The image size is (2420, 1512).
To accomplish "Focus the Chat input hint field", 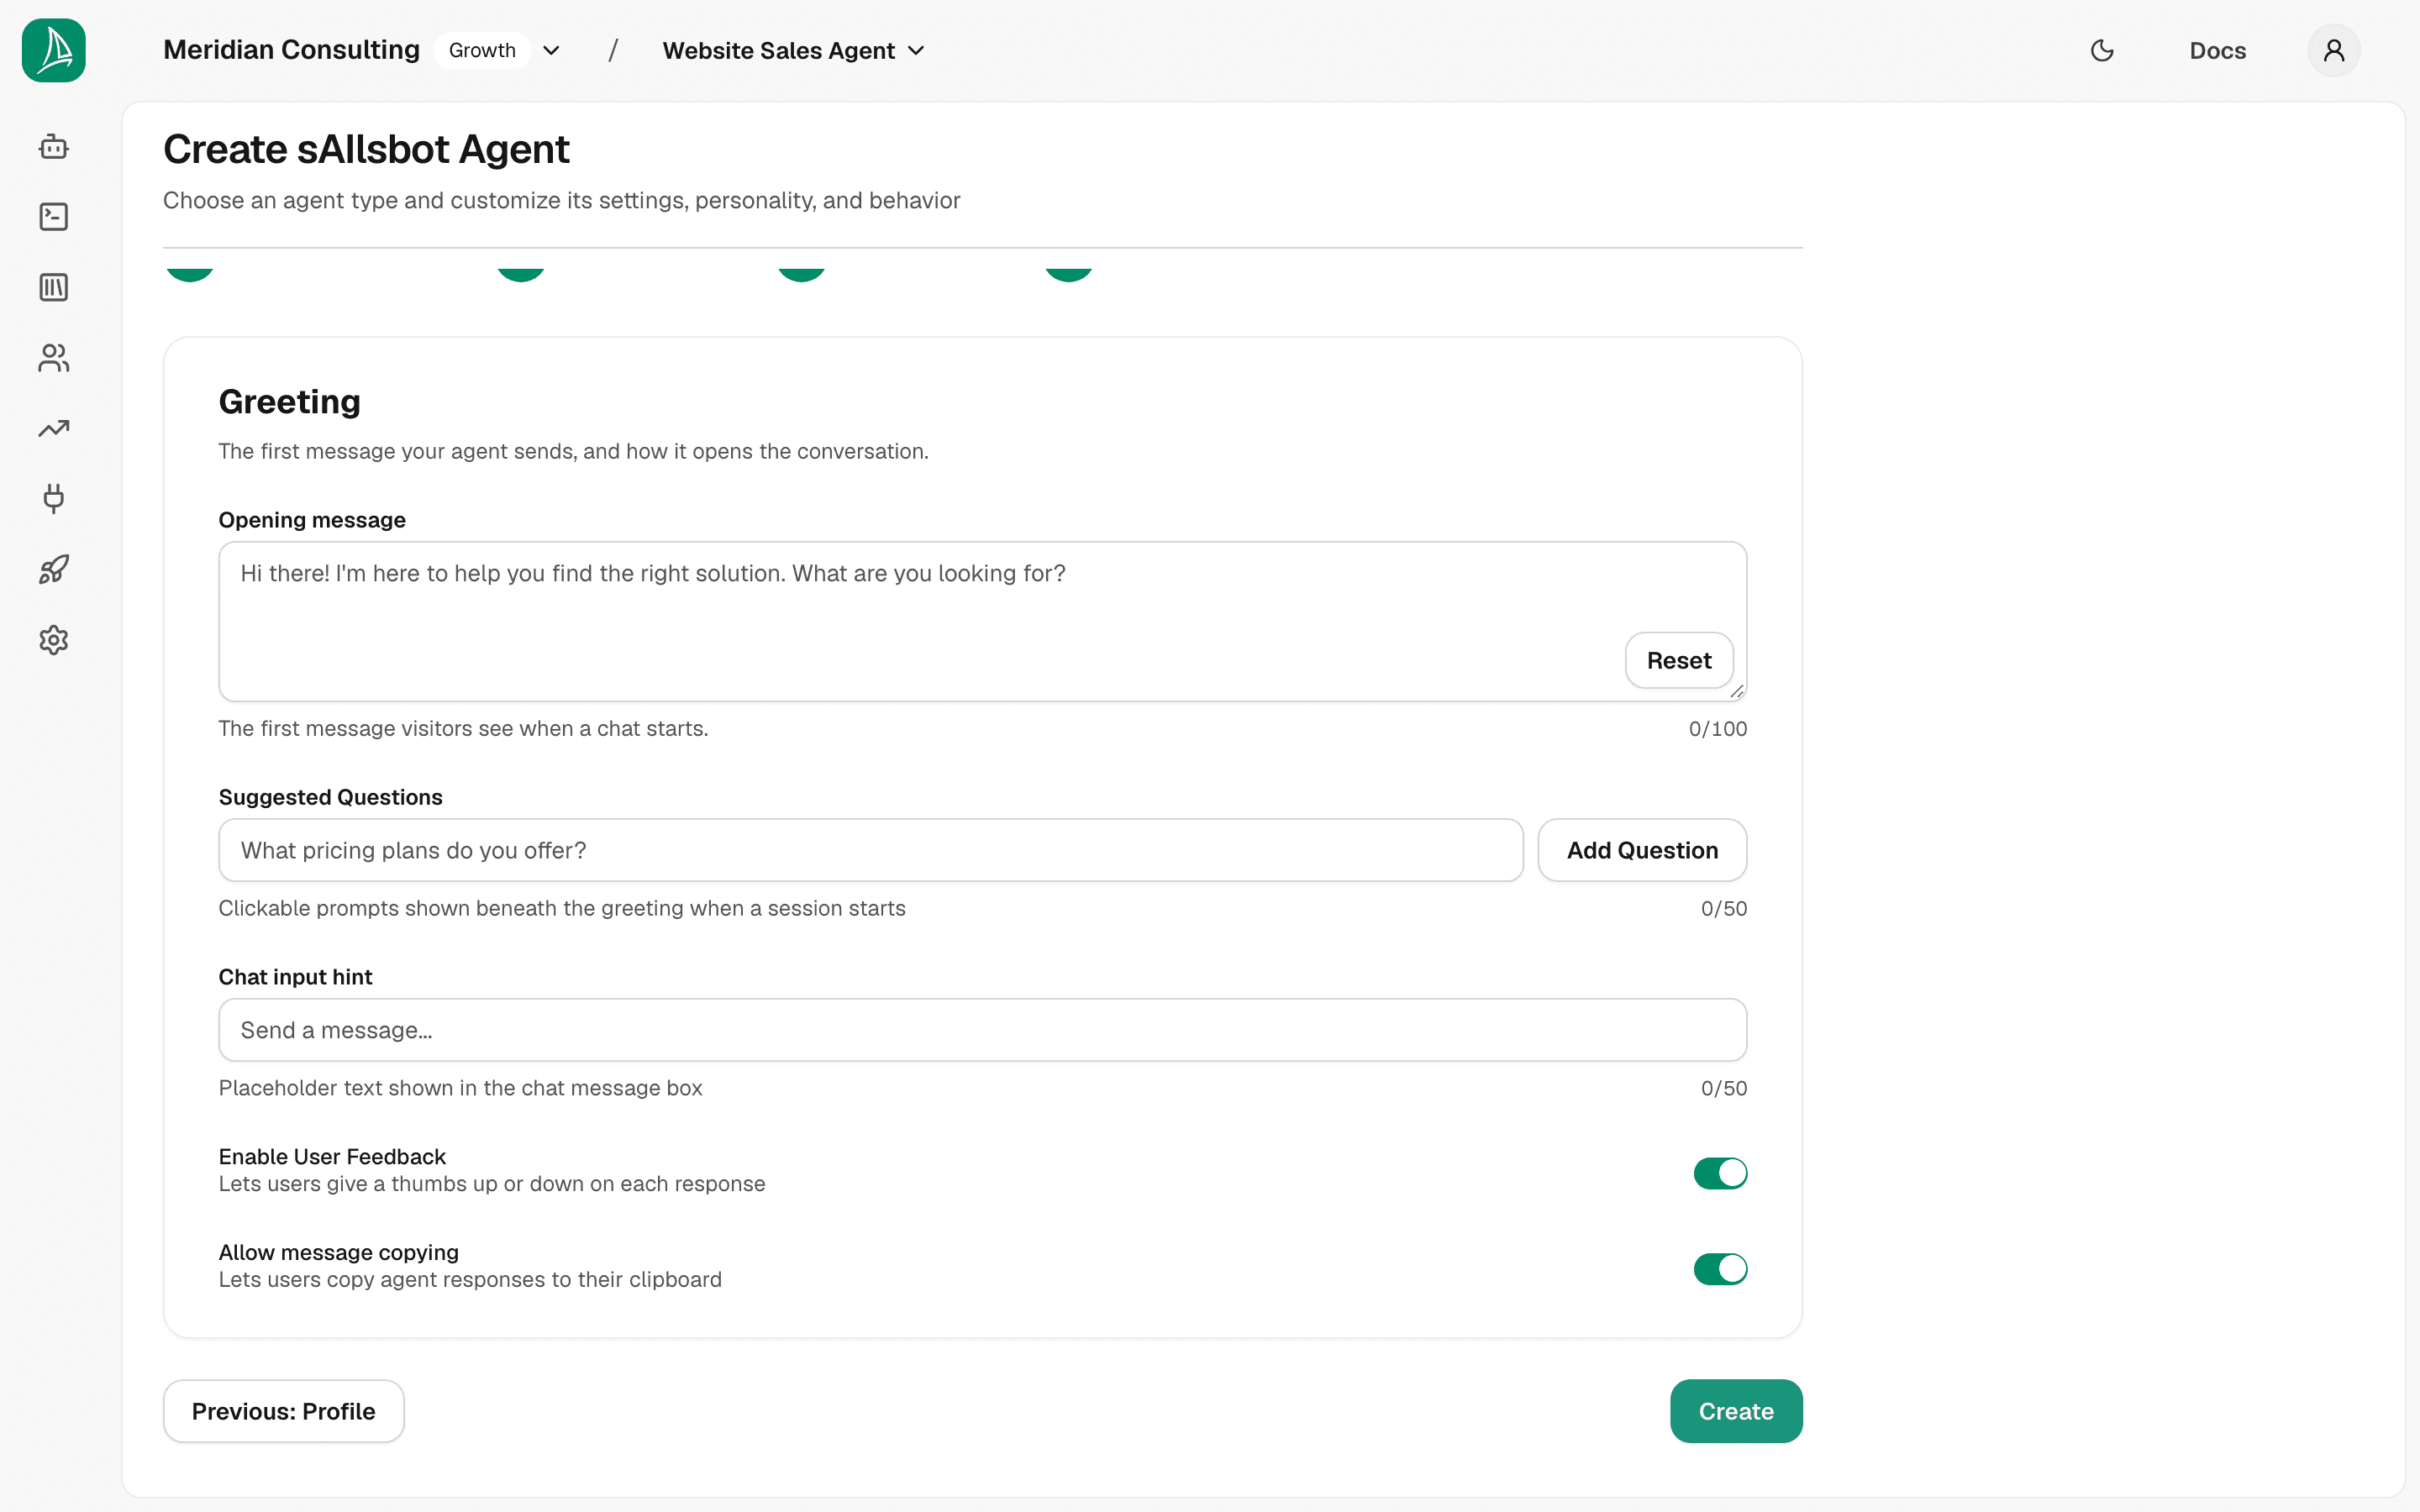I will 982,1030.
